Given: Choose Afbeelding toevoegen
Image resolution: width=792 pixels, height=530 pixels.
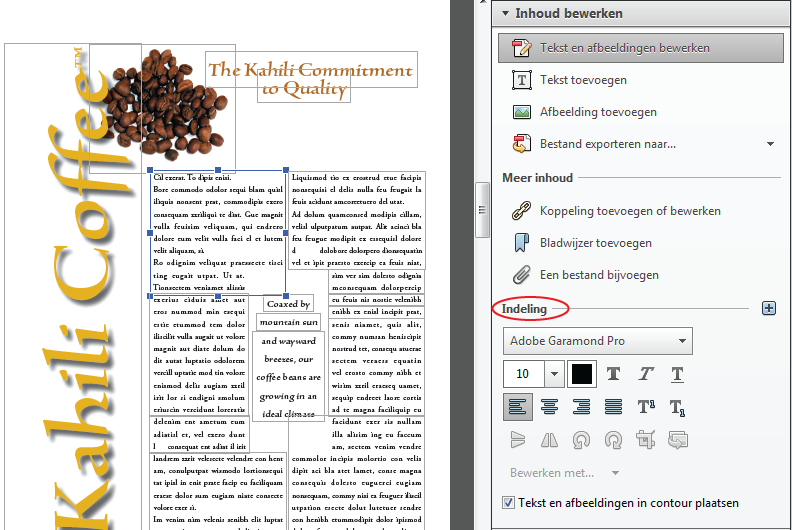Looking at the screenshot, I should [598, 112].
